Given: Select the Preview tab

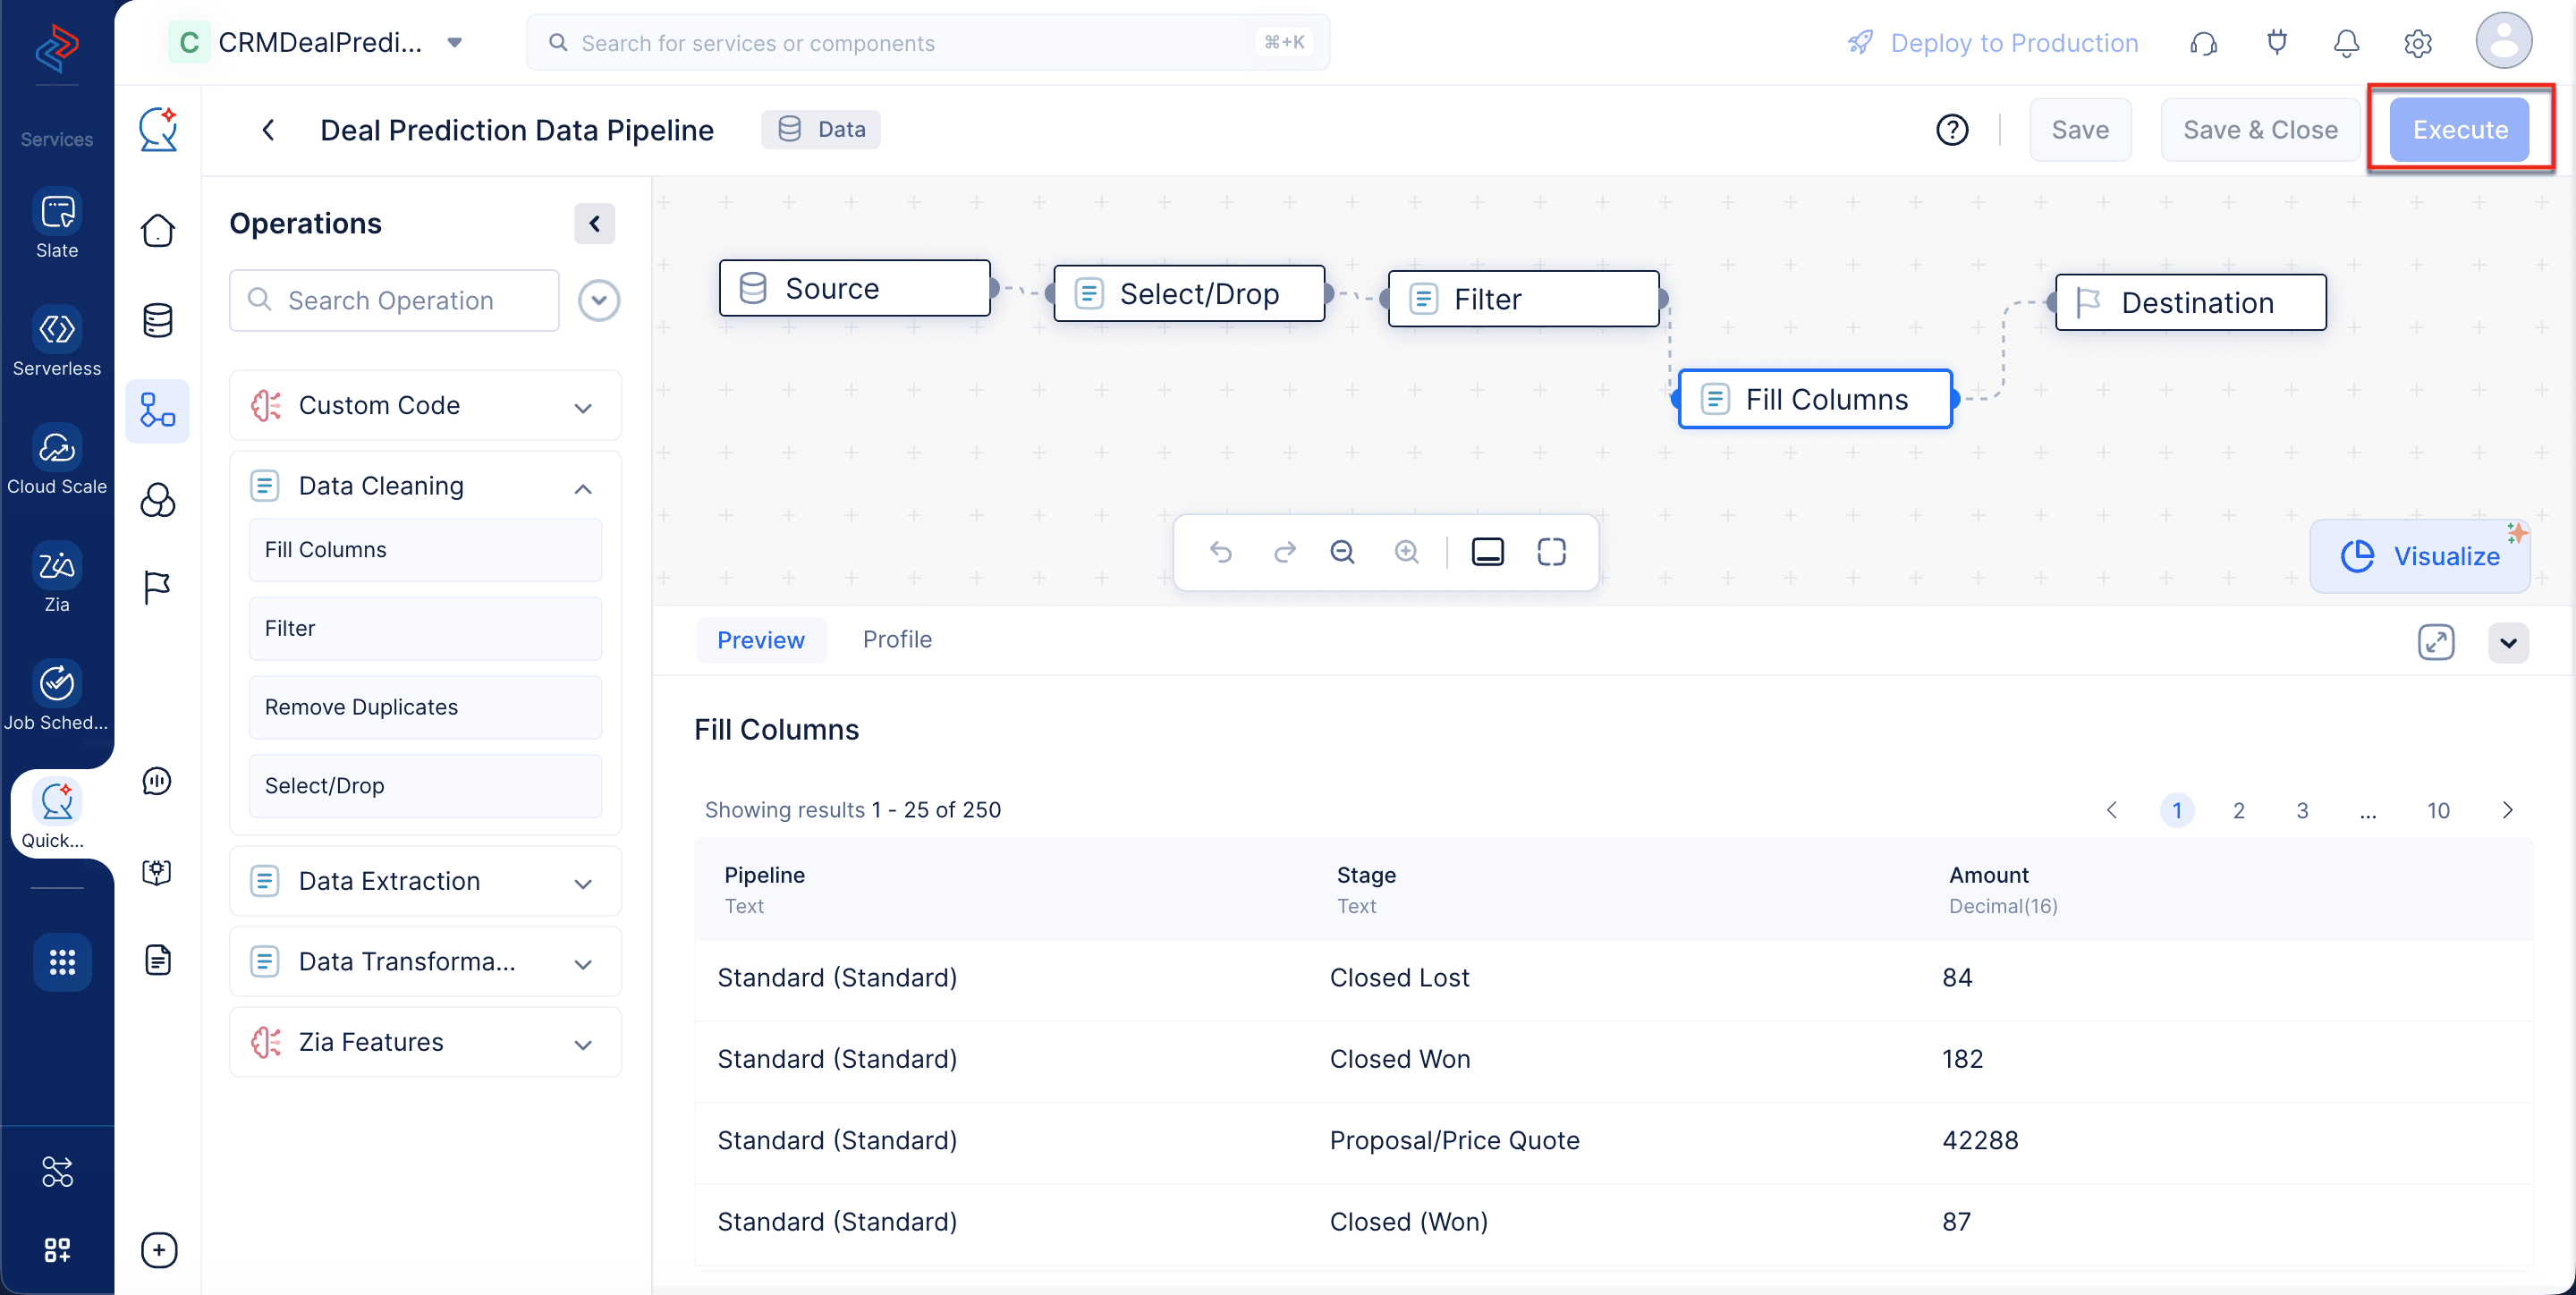Looking at the screenshot, I should 760,641.
